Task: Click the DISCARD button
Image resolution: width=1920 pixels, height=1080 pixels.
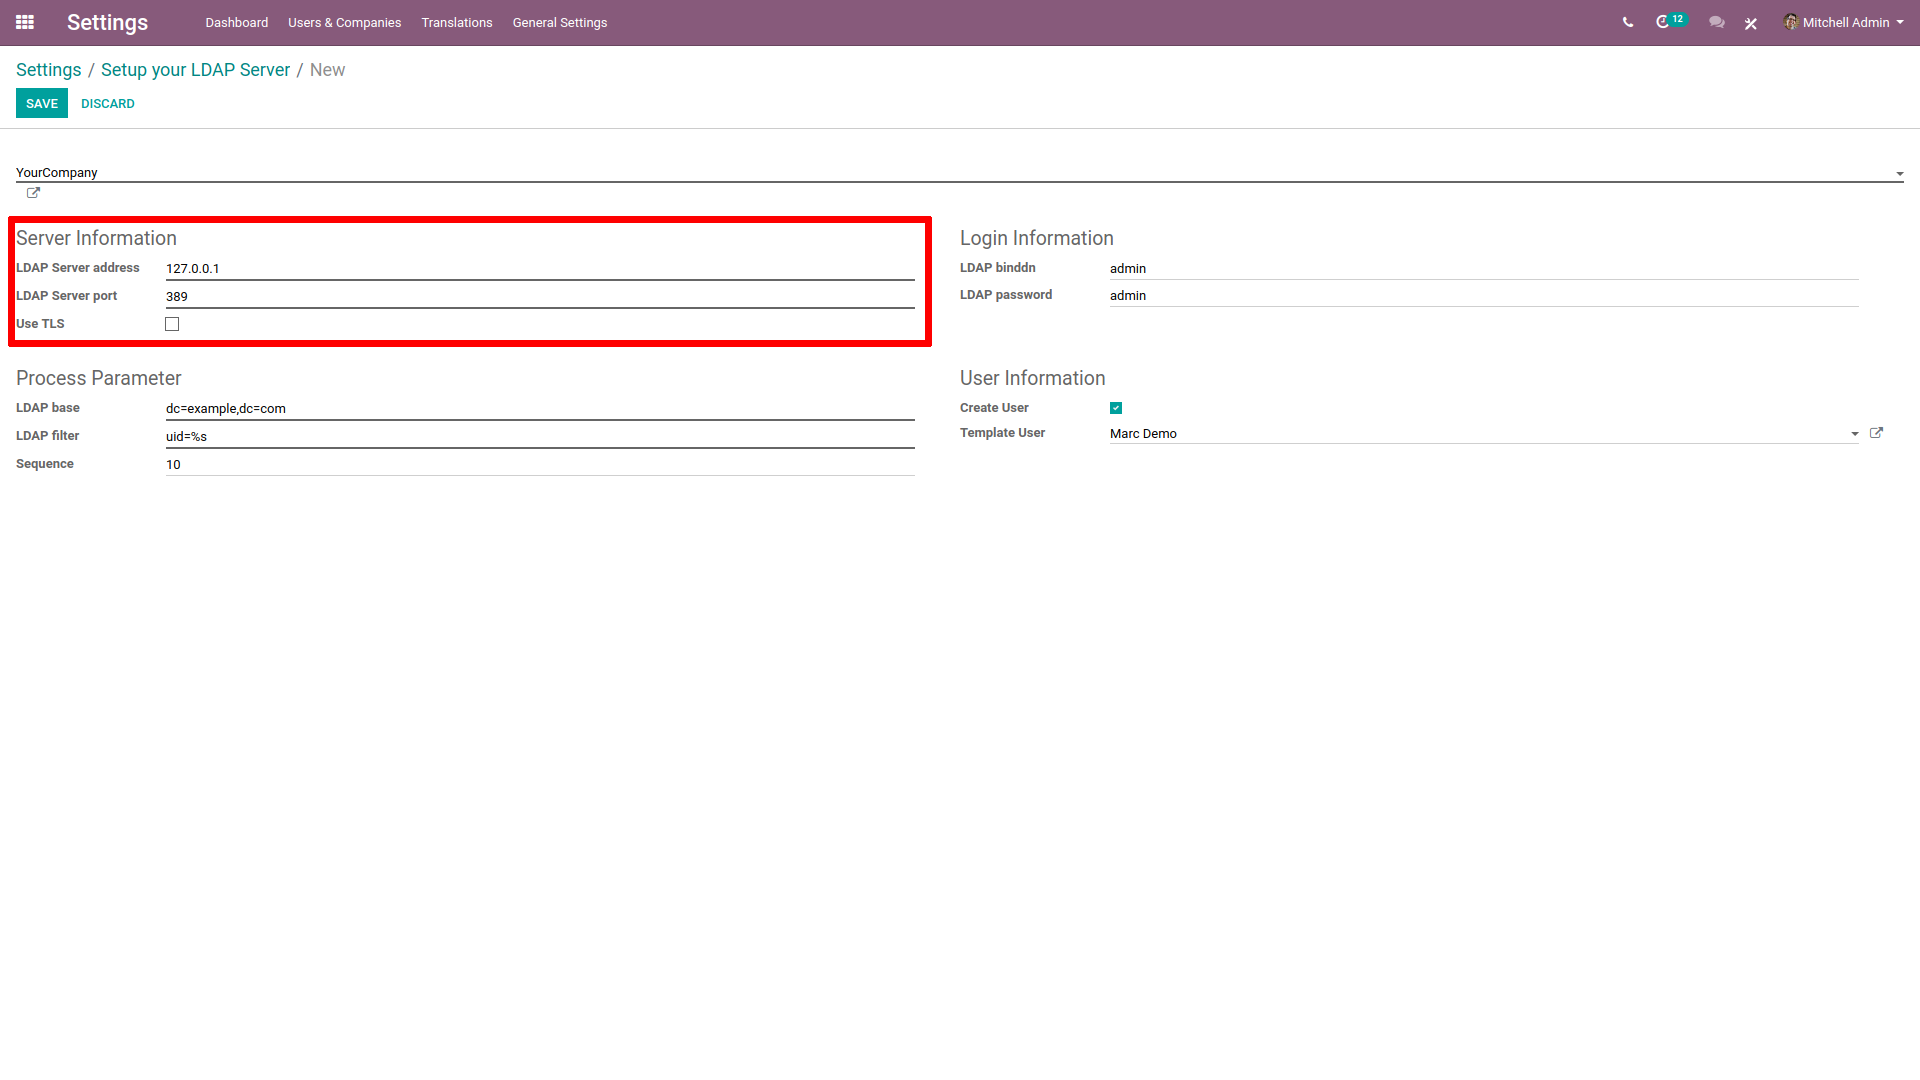Action: pos(105,104)
